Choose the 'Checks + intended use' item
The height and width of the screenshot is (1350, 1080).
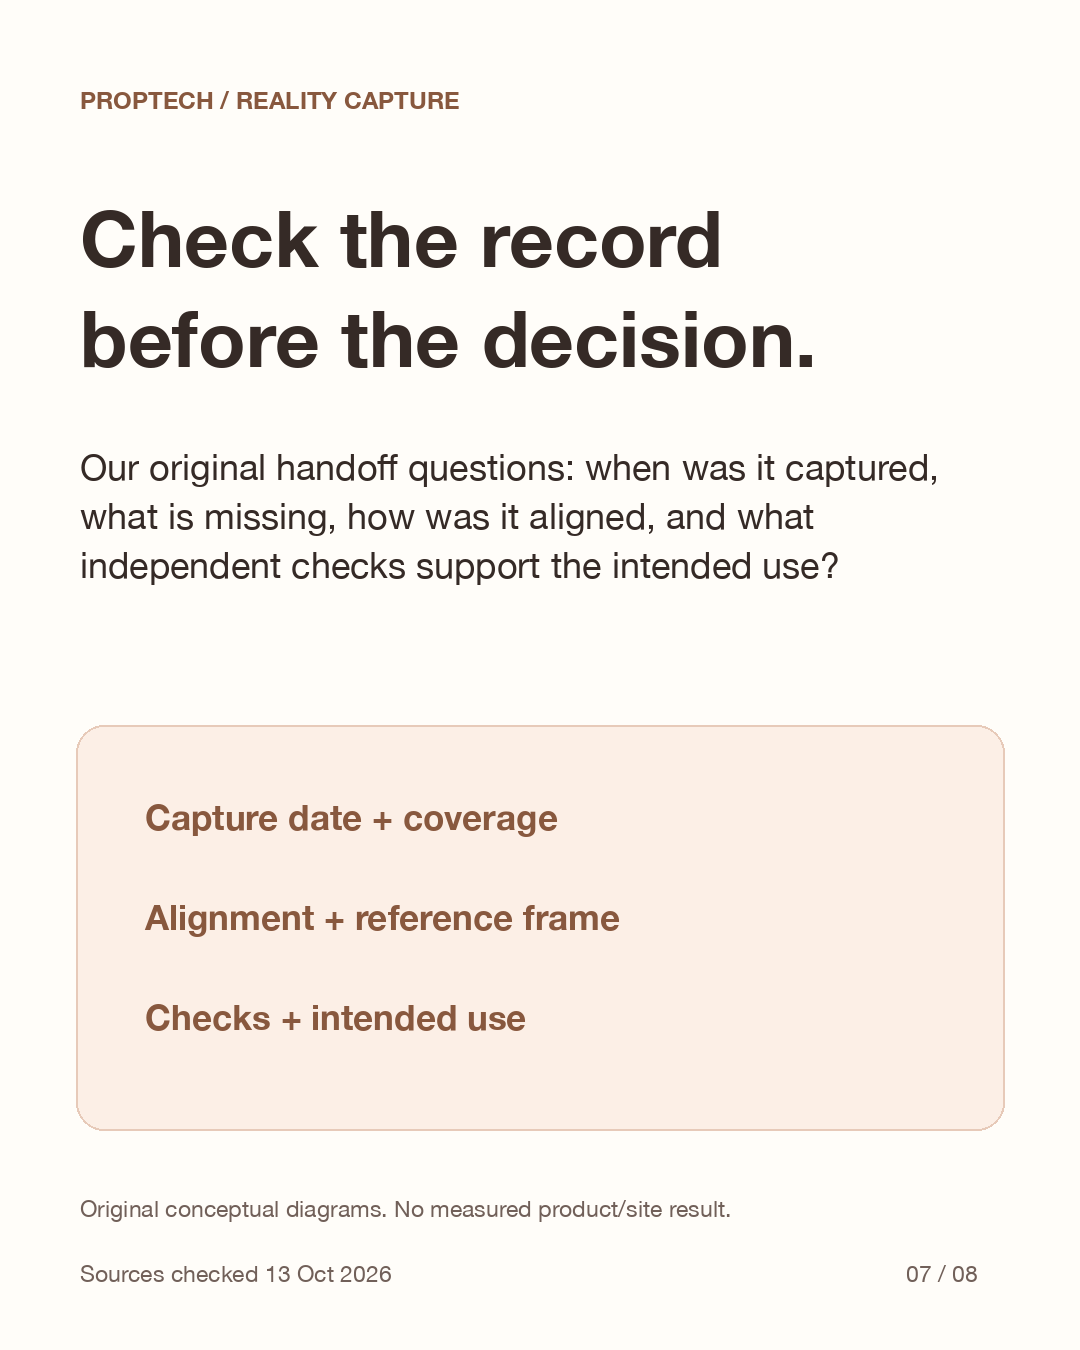335,1018
